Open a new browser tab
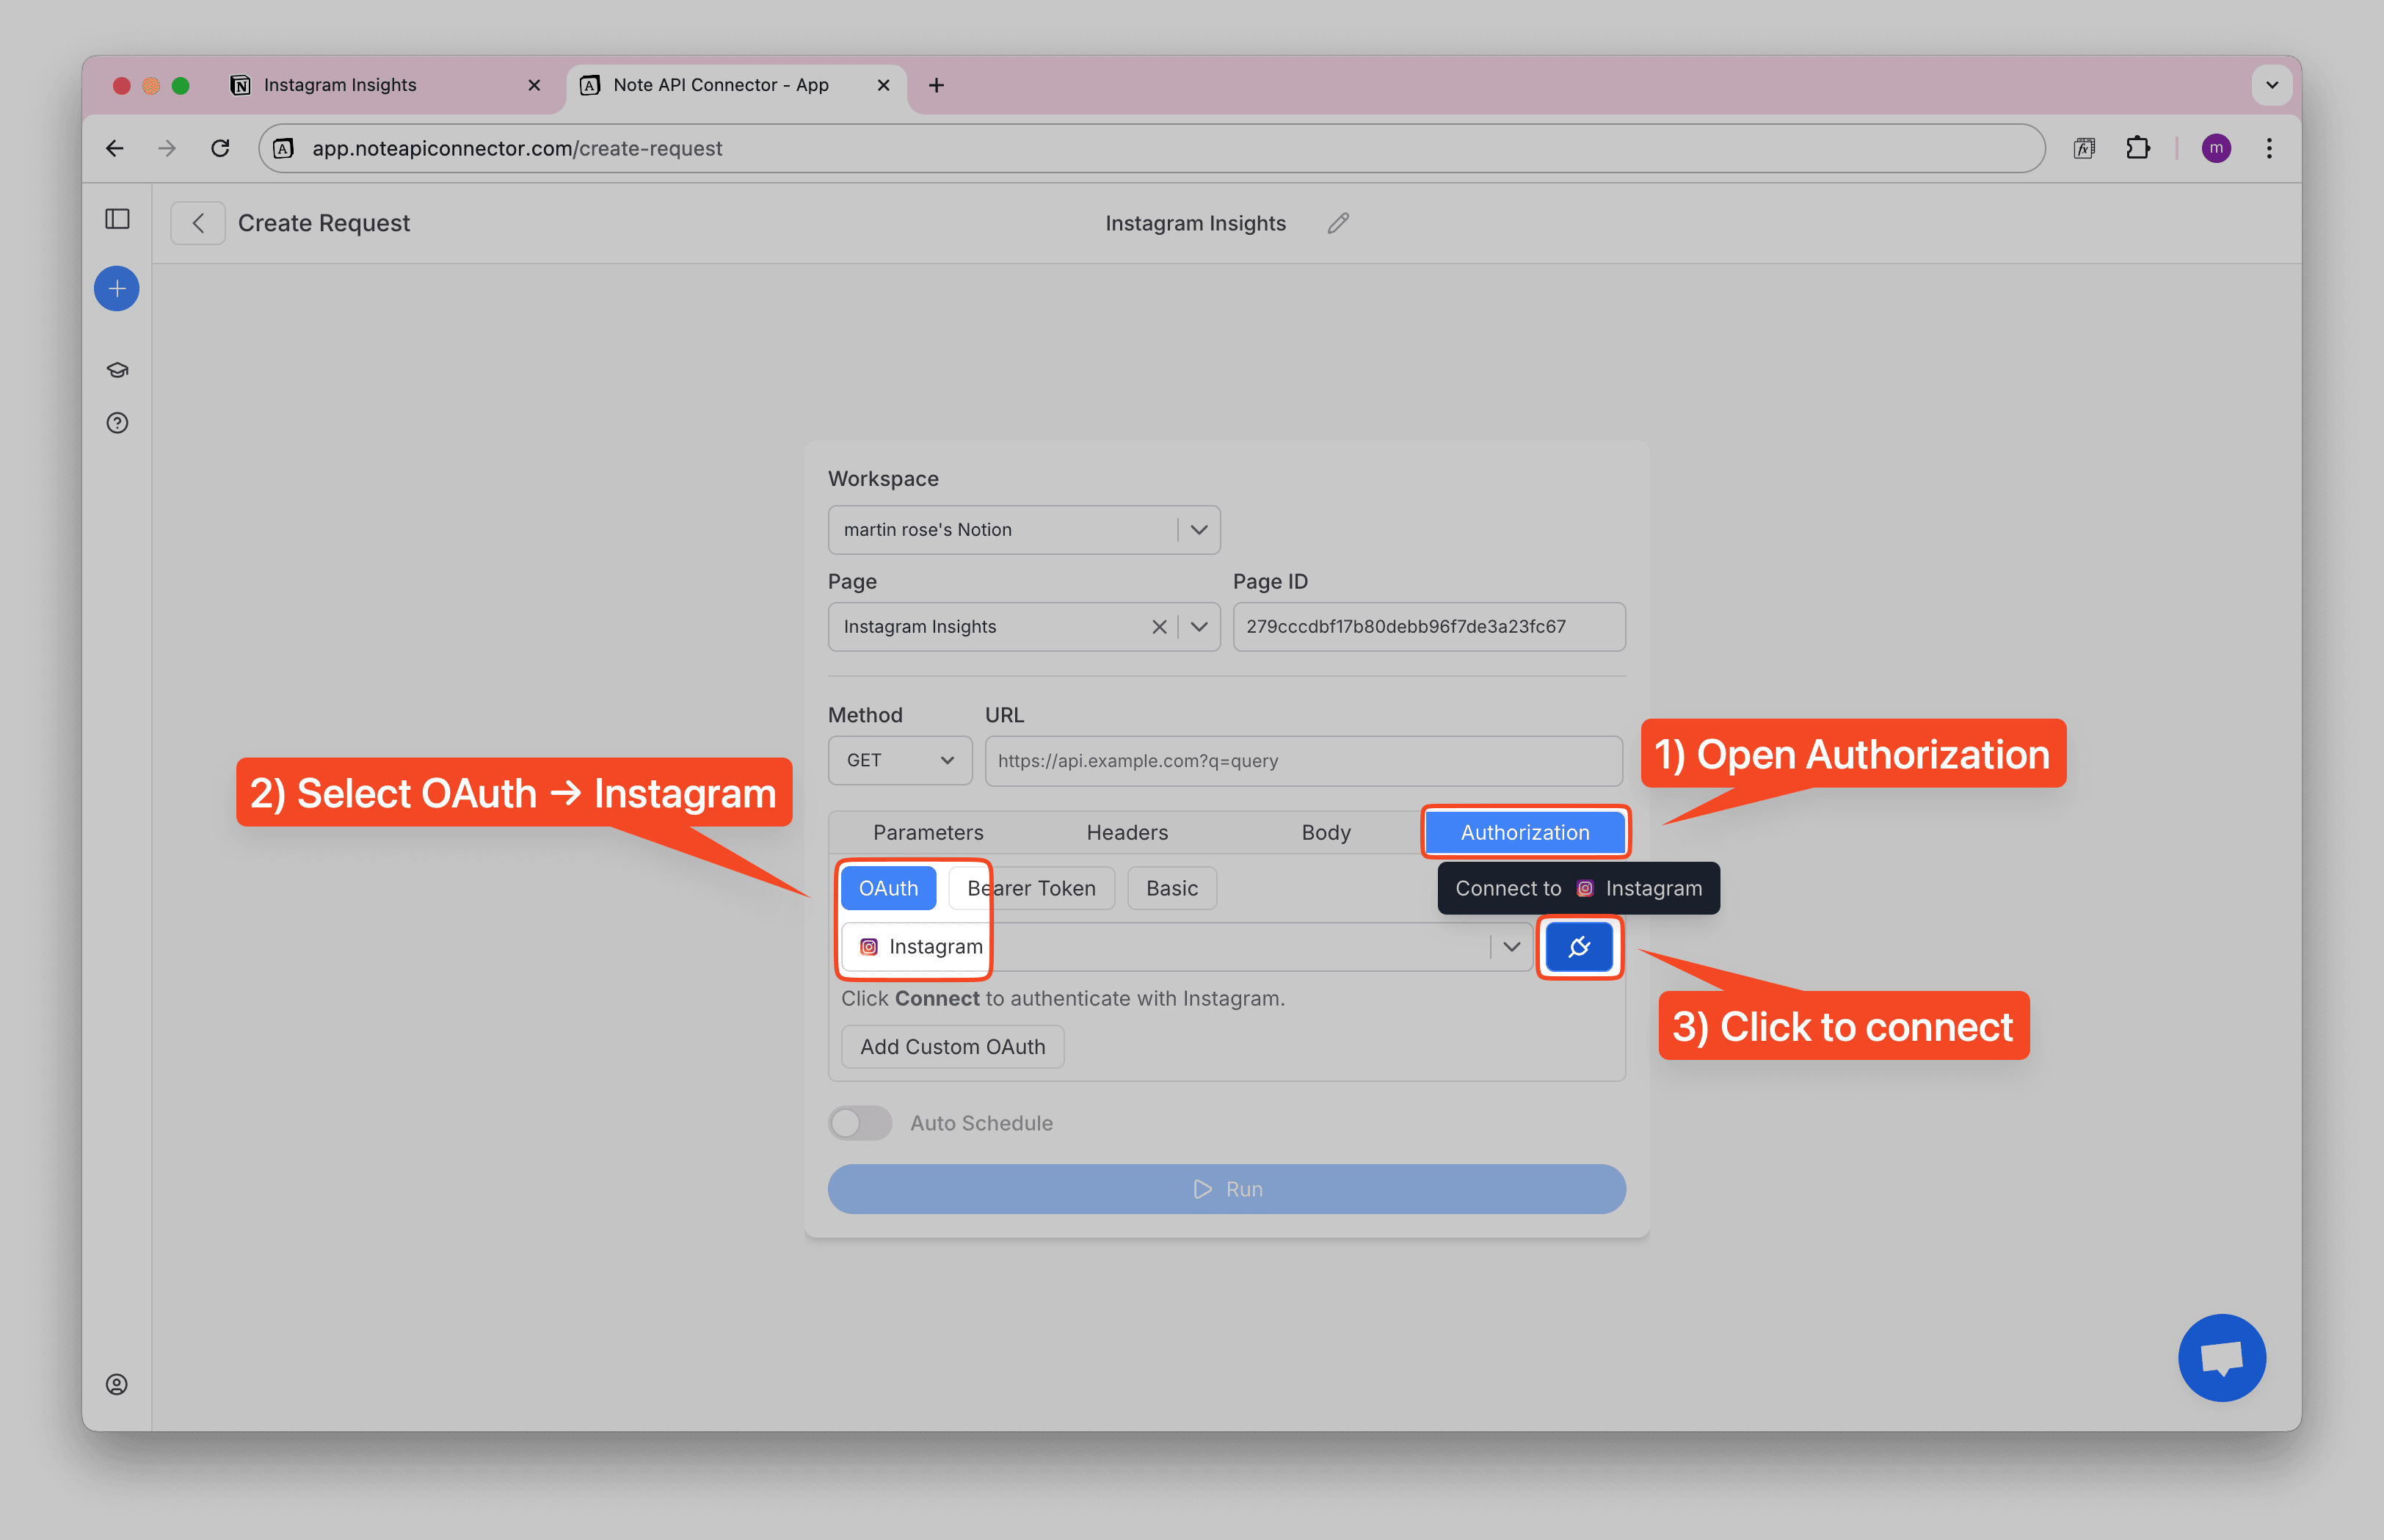Viewport: 2384px width, 1540px height. coord(936,85)
